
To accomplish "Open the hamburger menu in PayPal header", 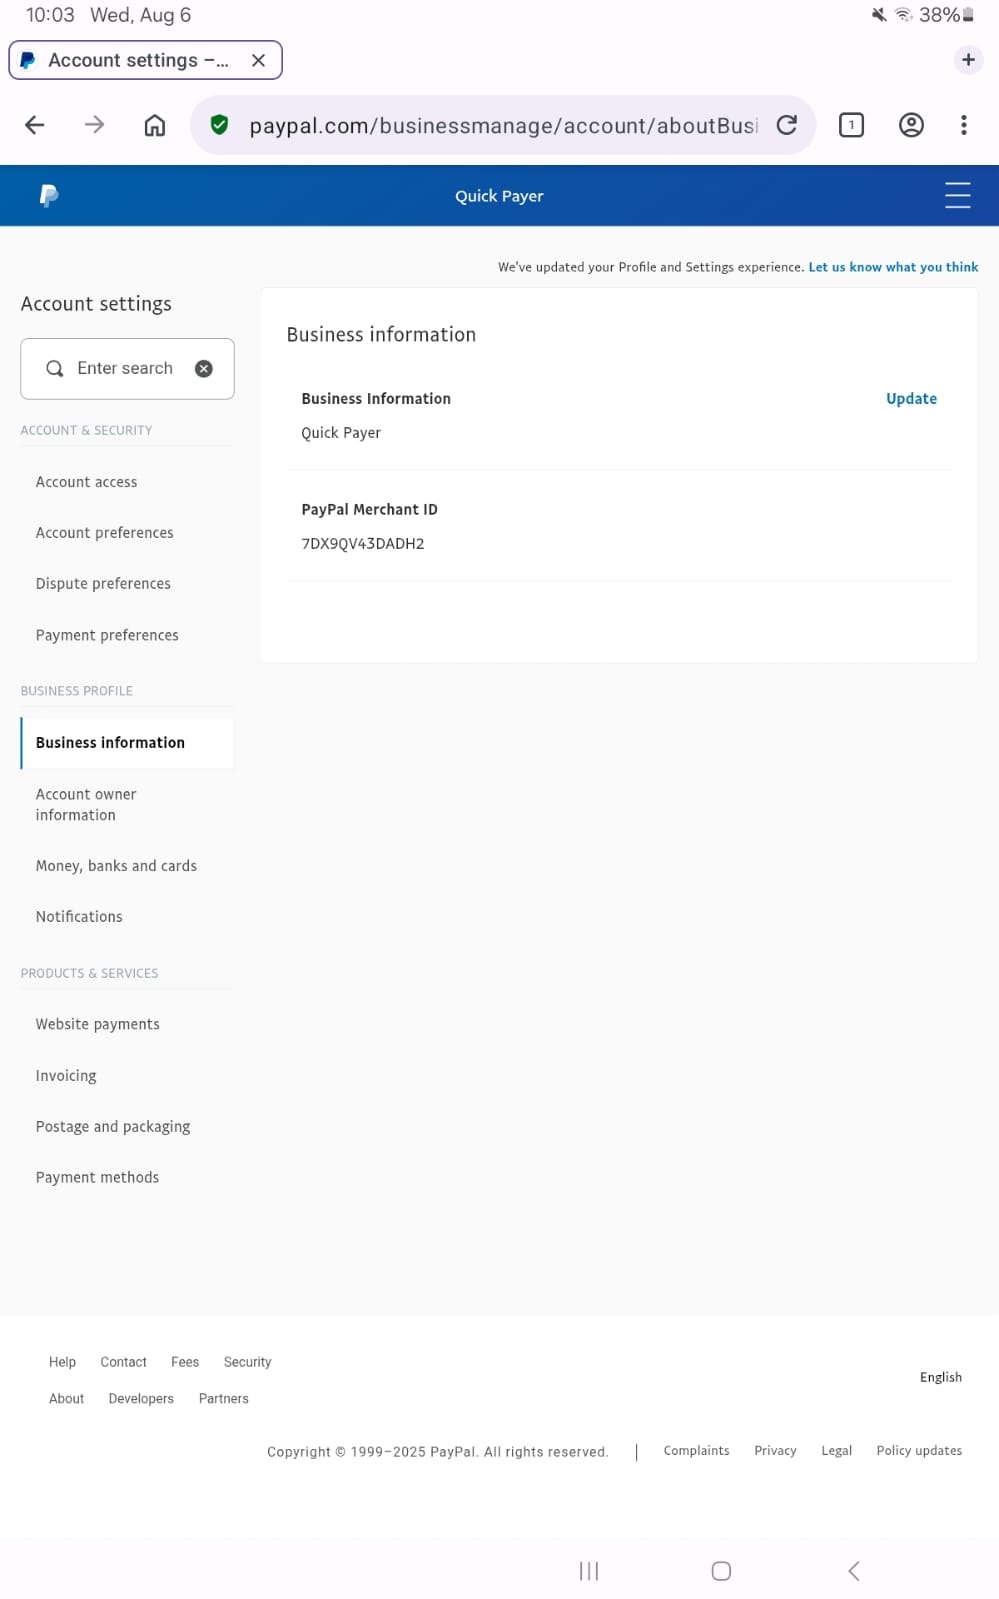I will 957,195.
